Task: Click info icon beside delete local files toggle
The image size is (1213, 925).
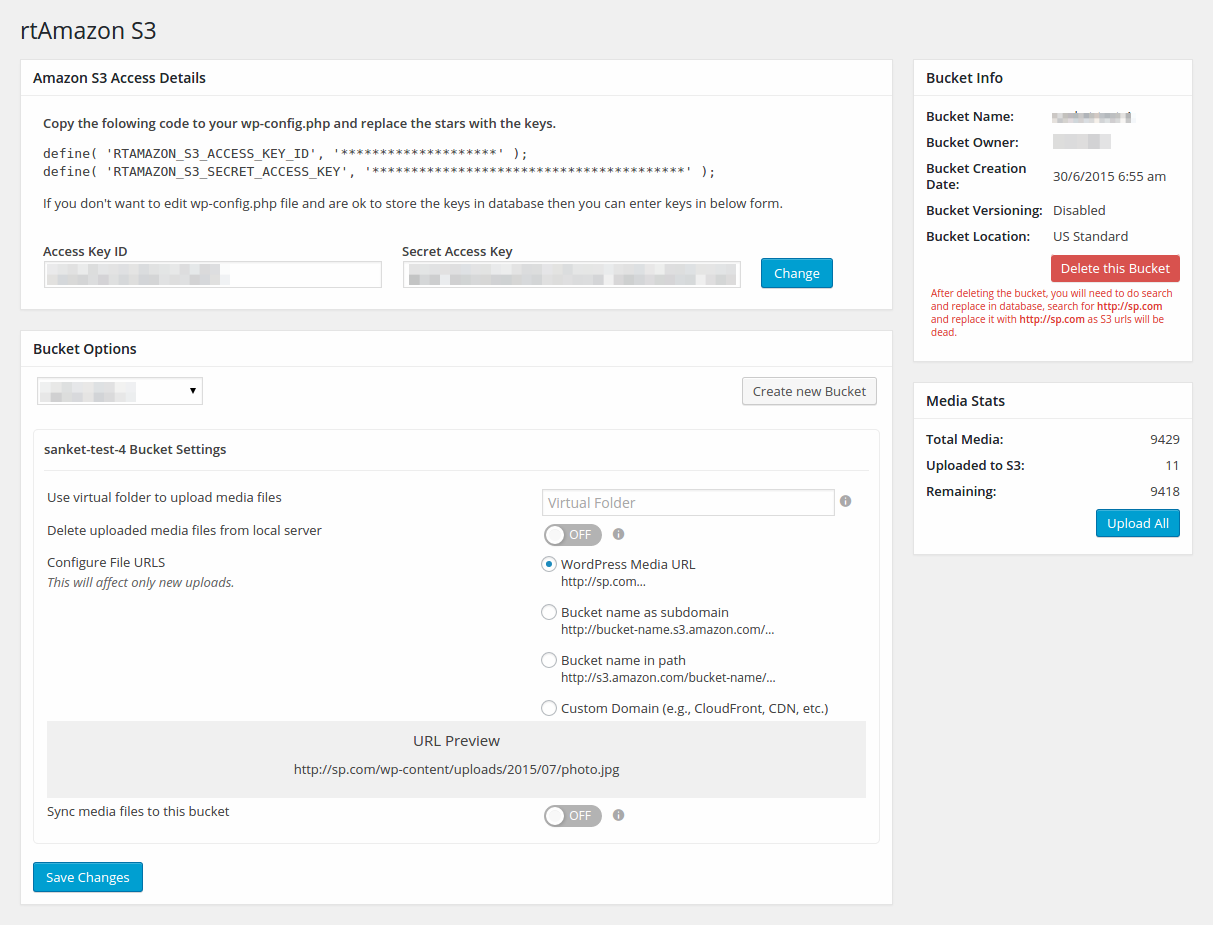Action: click(x=618, y=534)
